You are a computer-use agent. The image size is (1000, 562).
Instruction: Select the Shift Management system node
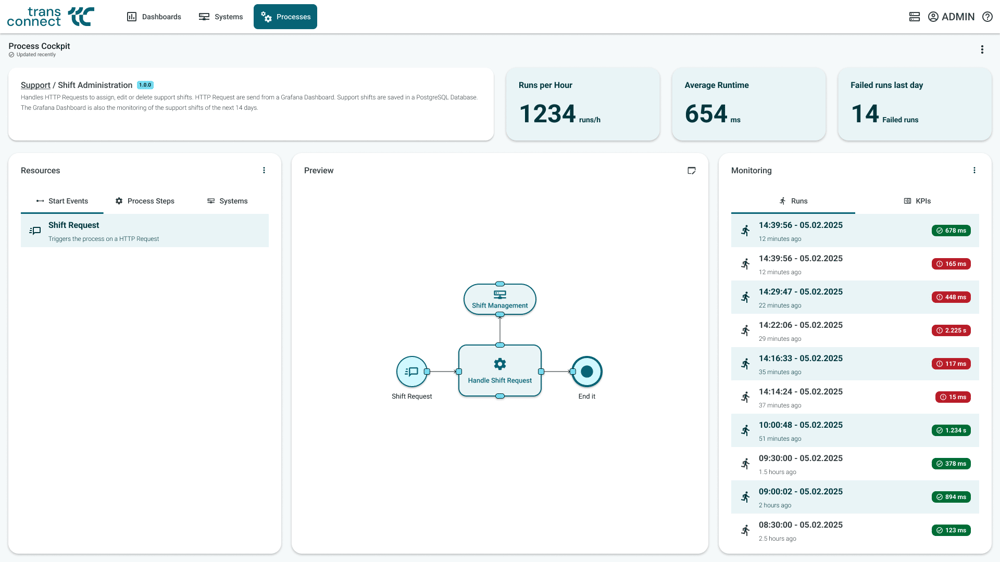[500, 299]
